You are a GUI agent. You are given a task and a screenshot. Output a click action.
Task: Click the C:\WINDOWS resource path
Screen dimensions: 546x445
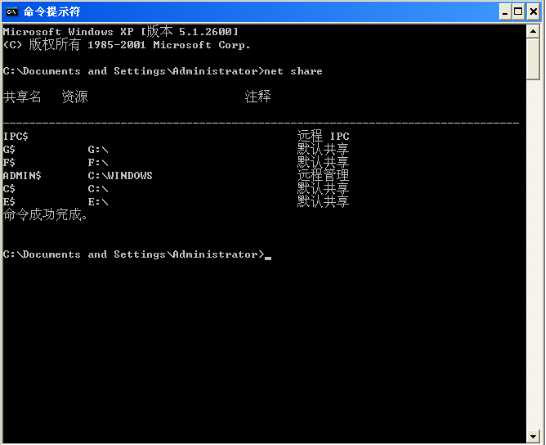click(x=120, y=175)
